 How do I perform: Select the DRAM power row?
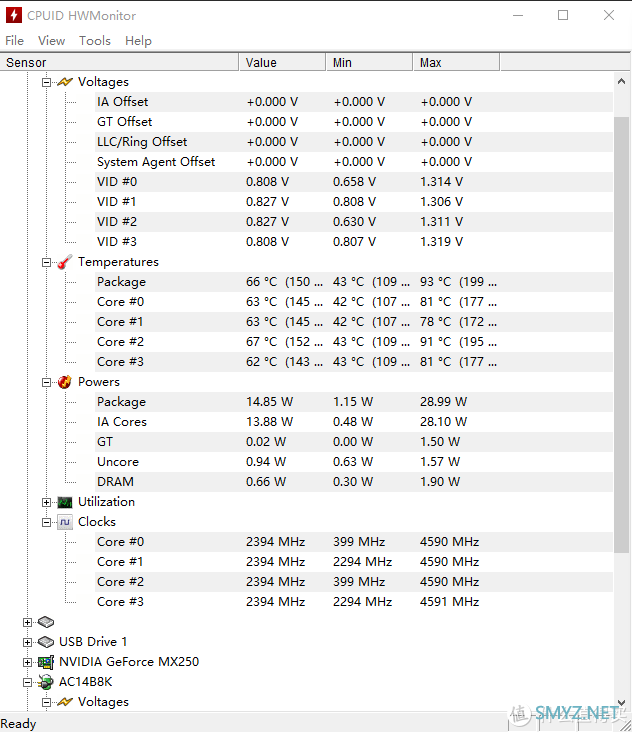coord(354,482)
